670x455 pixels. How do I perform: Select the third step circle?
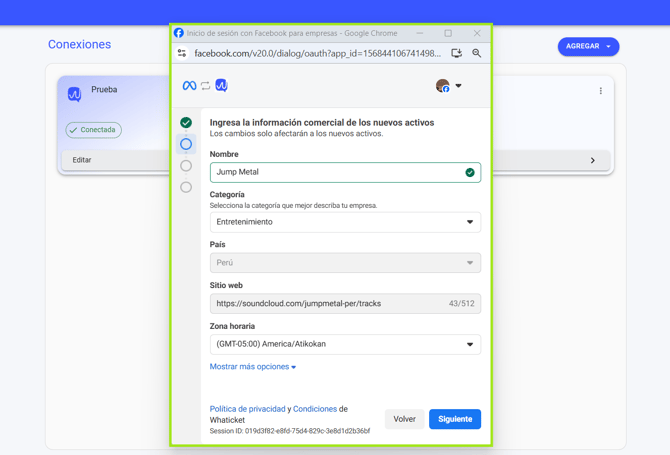click(186, 166)
